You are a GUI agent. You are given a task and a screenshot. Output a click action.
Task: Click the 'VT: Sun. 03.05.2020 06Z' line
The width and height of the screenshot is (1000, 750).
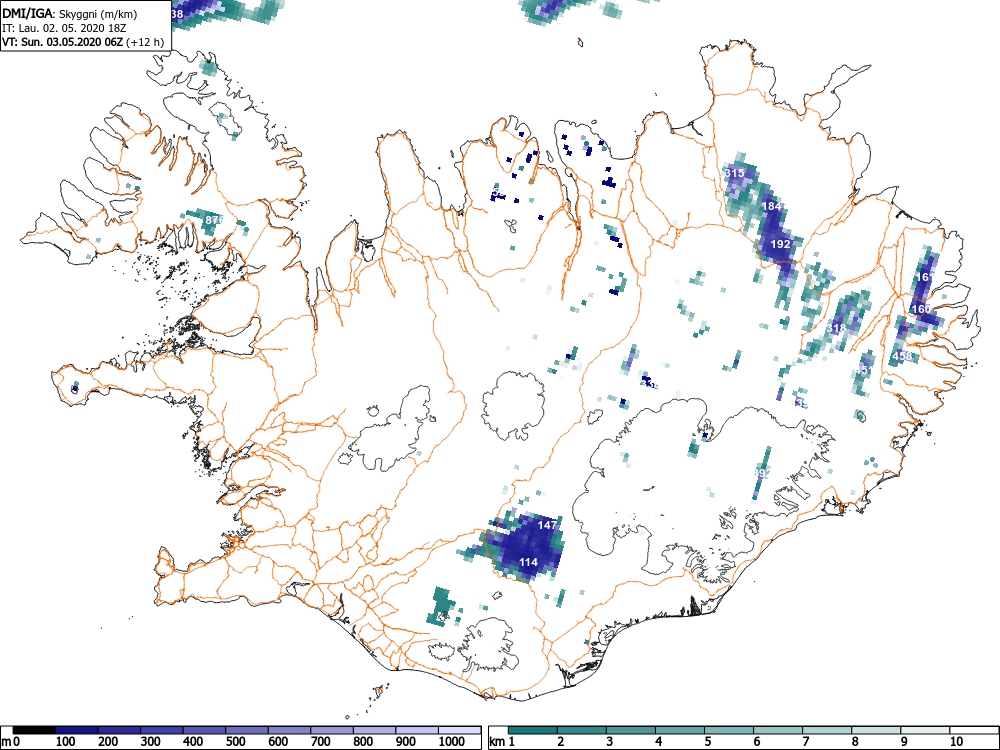[x=63, y=42]
